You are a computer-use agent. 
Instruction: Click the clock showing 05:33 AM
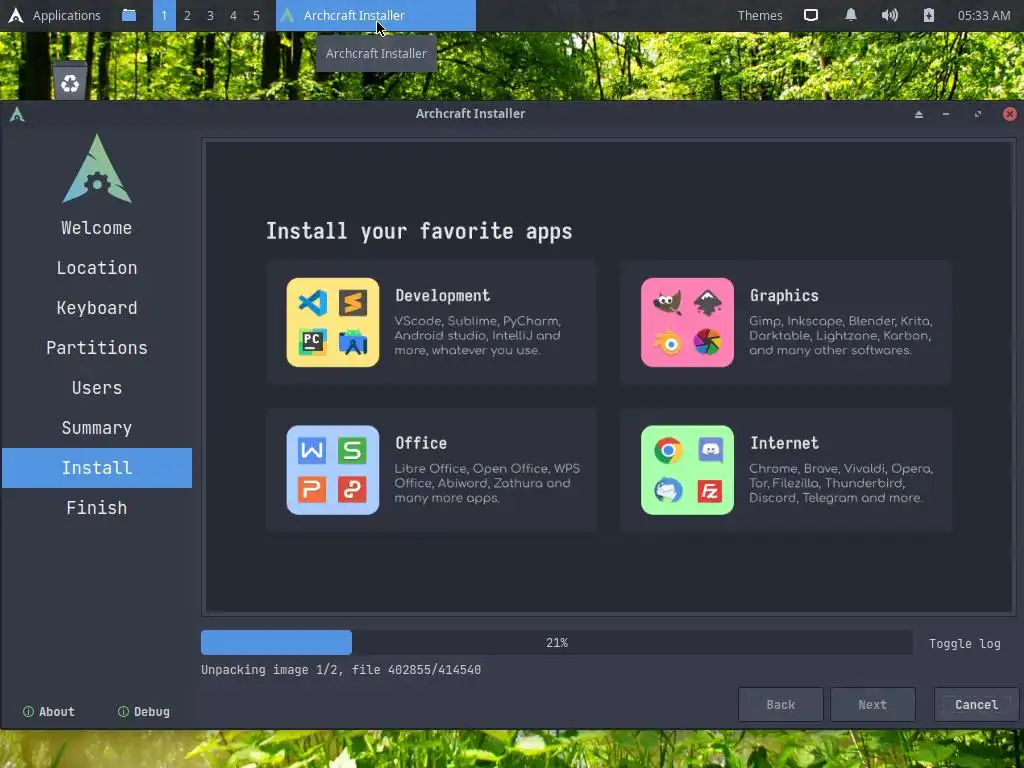click(x=984, y=15)
